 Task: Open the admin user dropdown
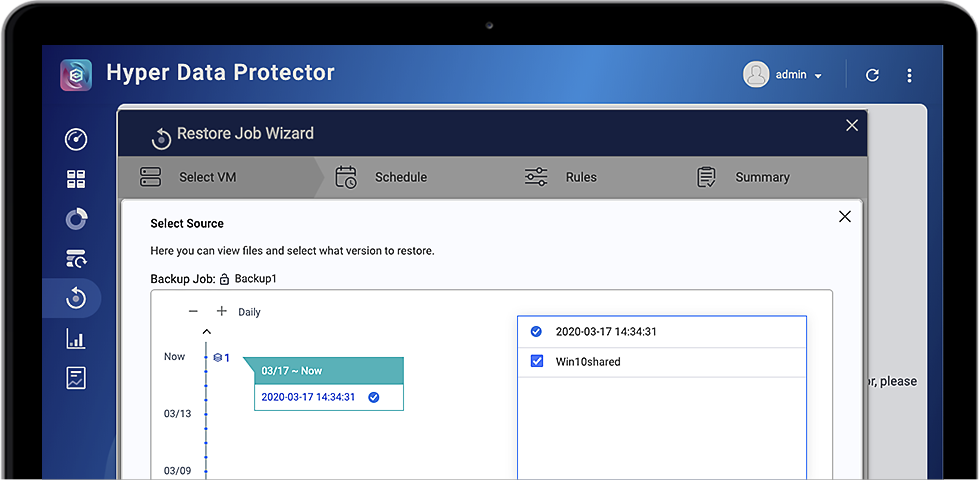(x=783, y=75)
